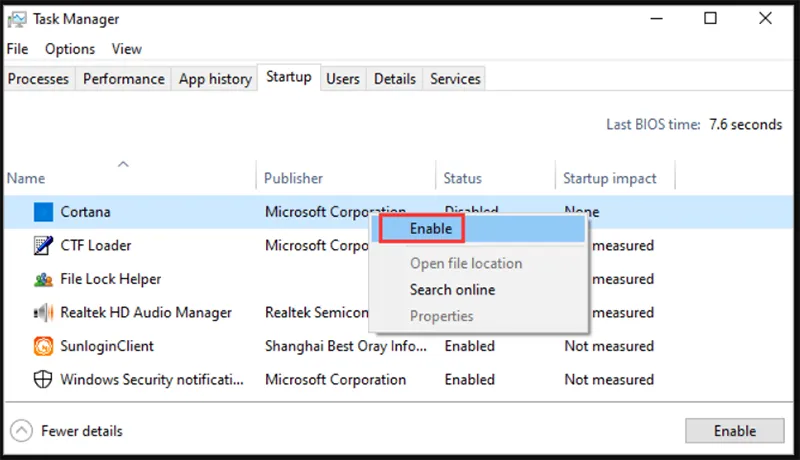Click Not measured impact for Windows Security
The height and width of the screenshot is (460, 800).
(609, 379)
